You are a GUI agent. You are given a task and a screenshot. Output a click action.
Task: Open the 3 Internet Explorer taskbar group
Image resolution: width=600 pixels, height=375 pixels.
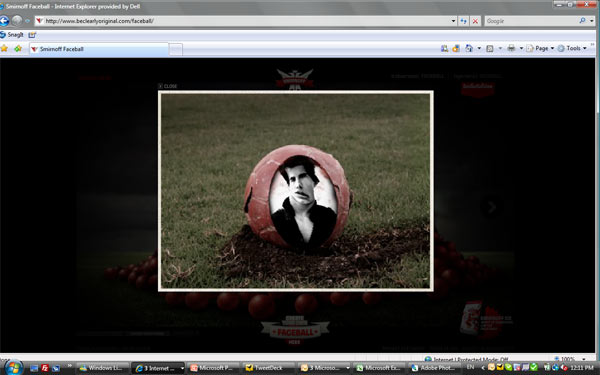158,368
